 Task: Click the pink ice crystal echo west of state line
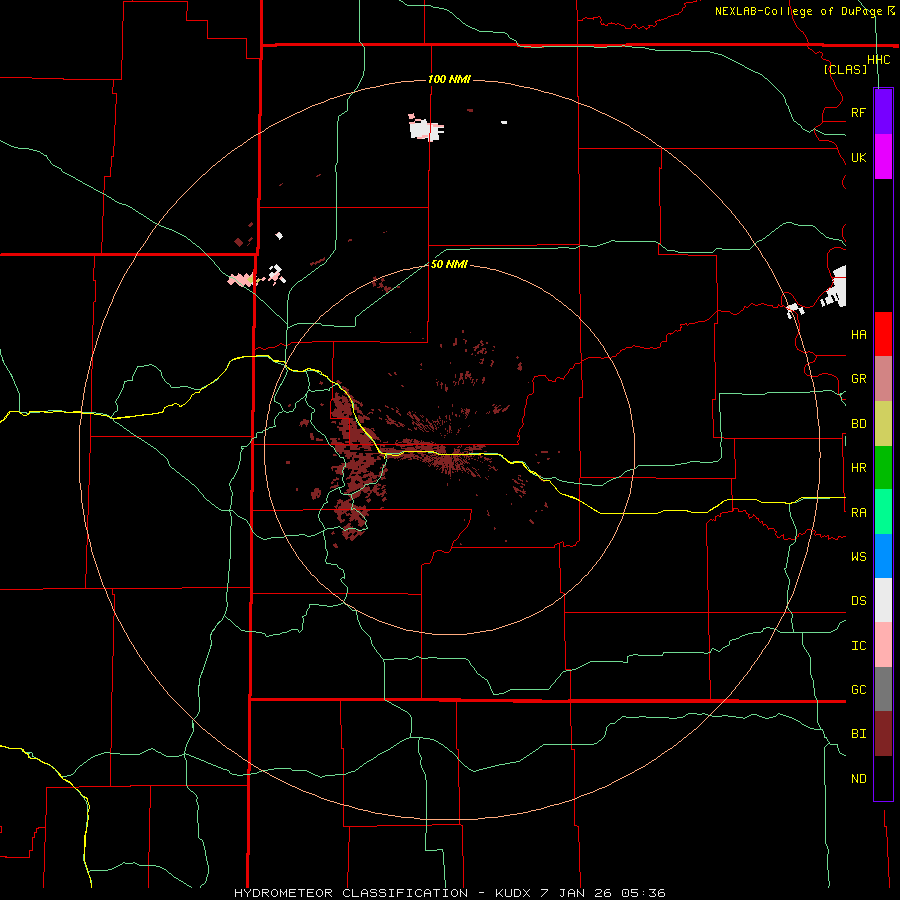coord(241,280)
